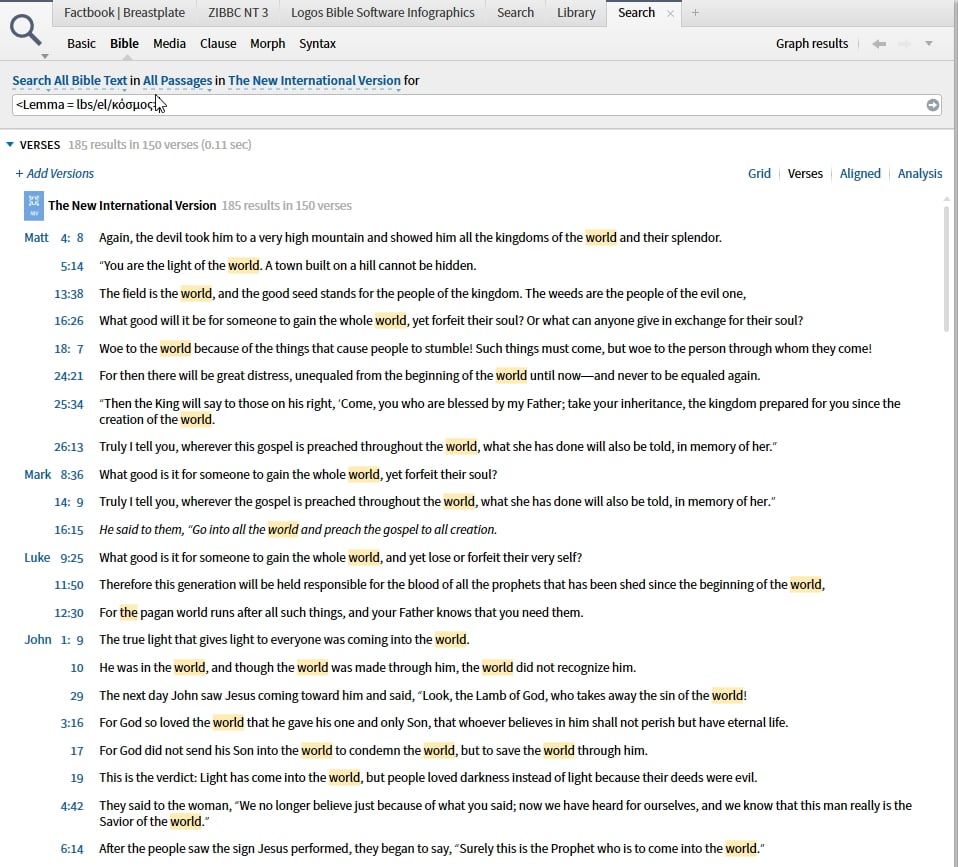Click highlighted 'world' in Matt 4:8 verse
This screenshot has width=958, height=867.
coord(601,238)
